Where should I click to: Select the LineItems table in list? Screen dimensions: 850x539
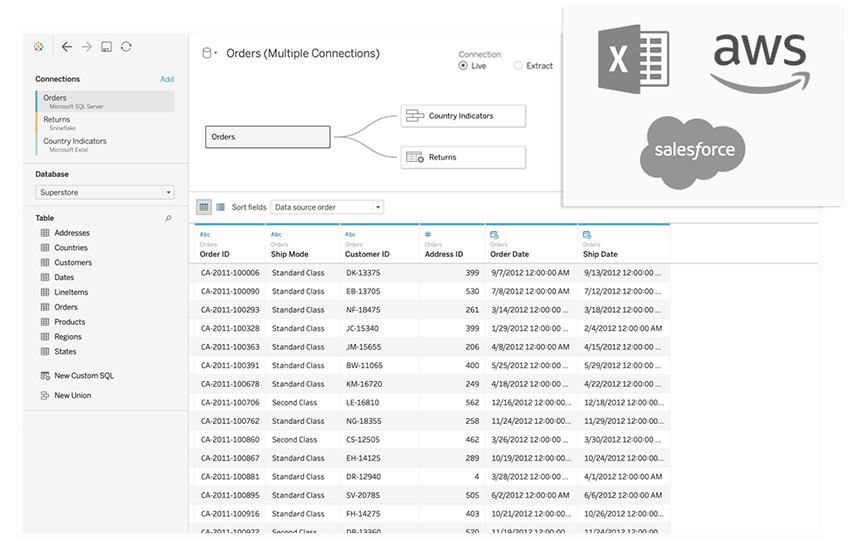pos(71,292)
